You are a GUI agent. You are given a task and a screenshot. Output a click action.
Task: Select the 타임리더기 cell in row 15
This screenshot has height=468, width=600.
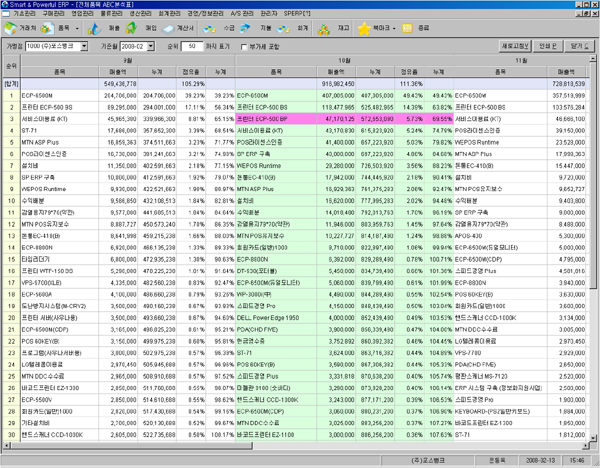point(60,259)
